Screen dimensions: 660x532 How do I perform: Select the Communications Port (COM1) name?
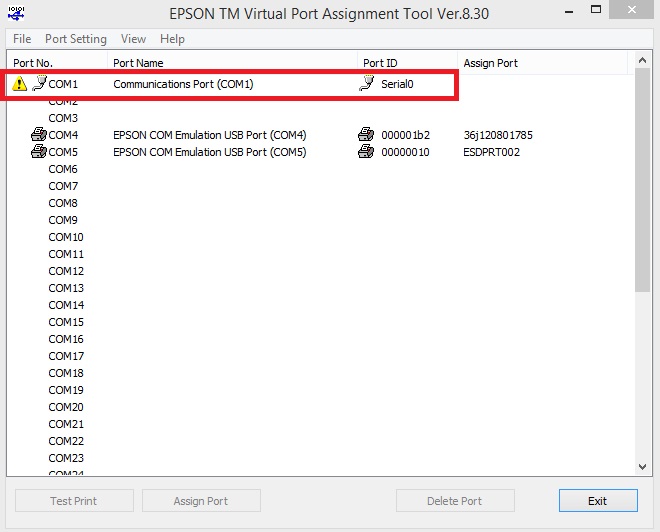183,84
